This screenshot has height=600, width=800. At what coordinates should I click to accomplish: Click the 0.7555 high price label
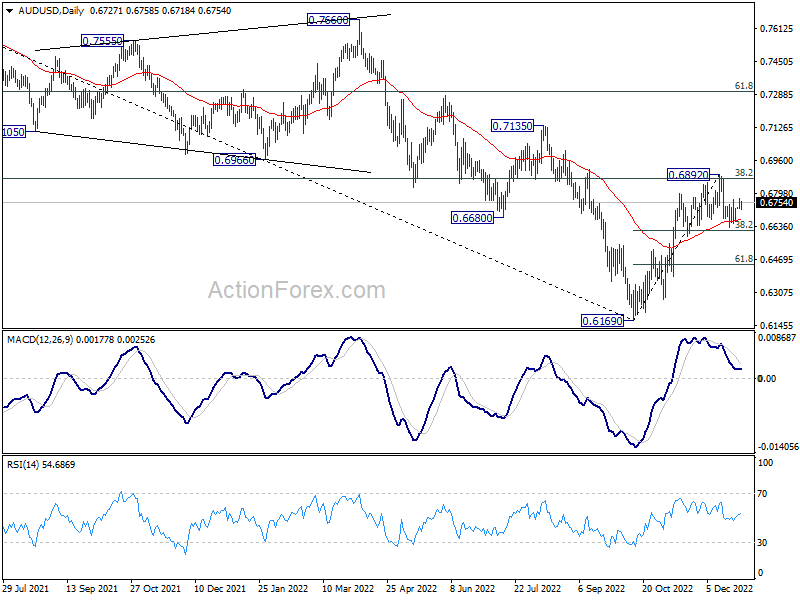point(101,41)
